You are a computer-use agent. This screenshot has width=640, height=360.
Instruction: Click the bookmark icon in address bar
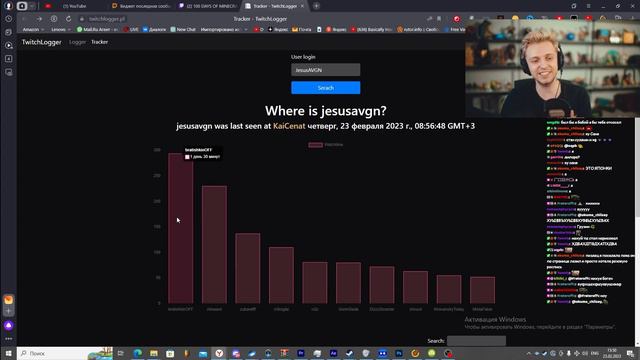click(x=439, y=19)
